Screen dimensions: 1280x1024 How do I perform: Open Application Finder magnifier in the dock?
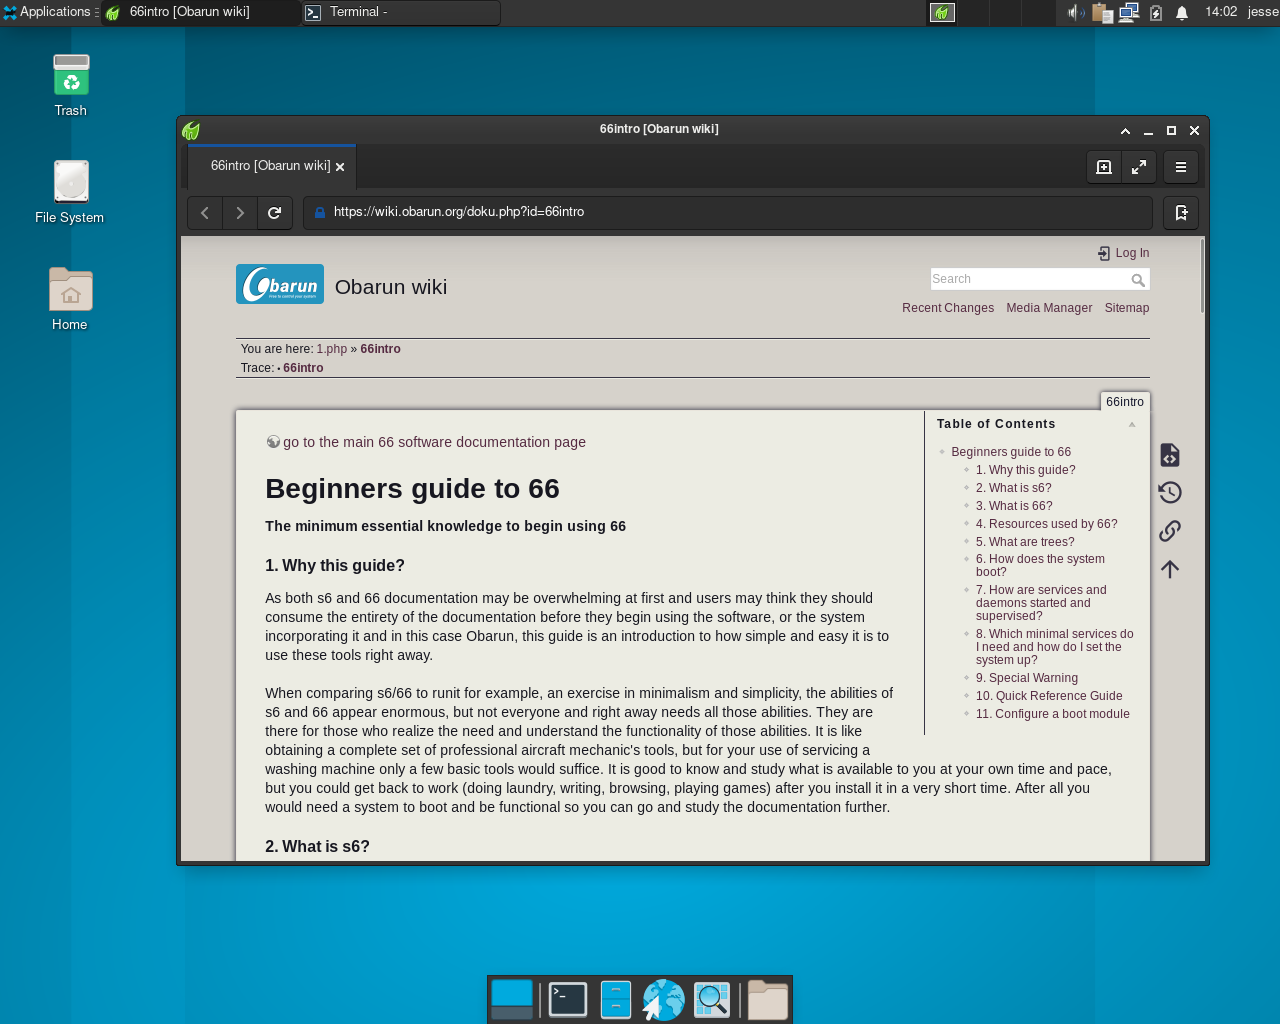712,999
